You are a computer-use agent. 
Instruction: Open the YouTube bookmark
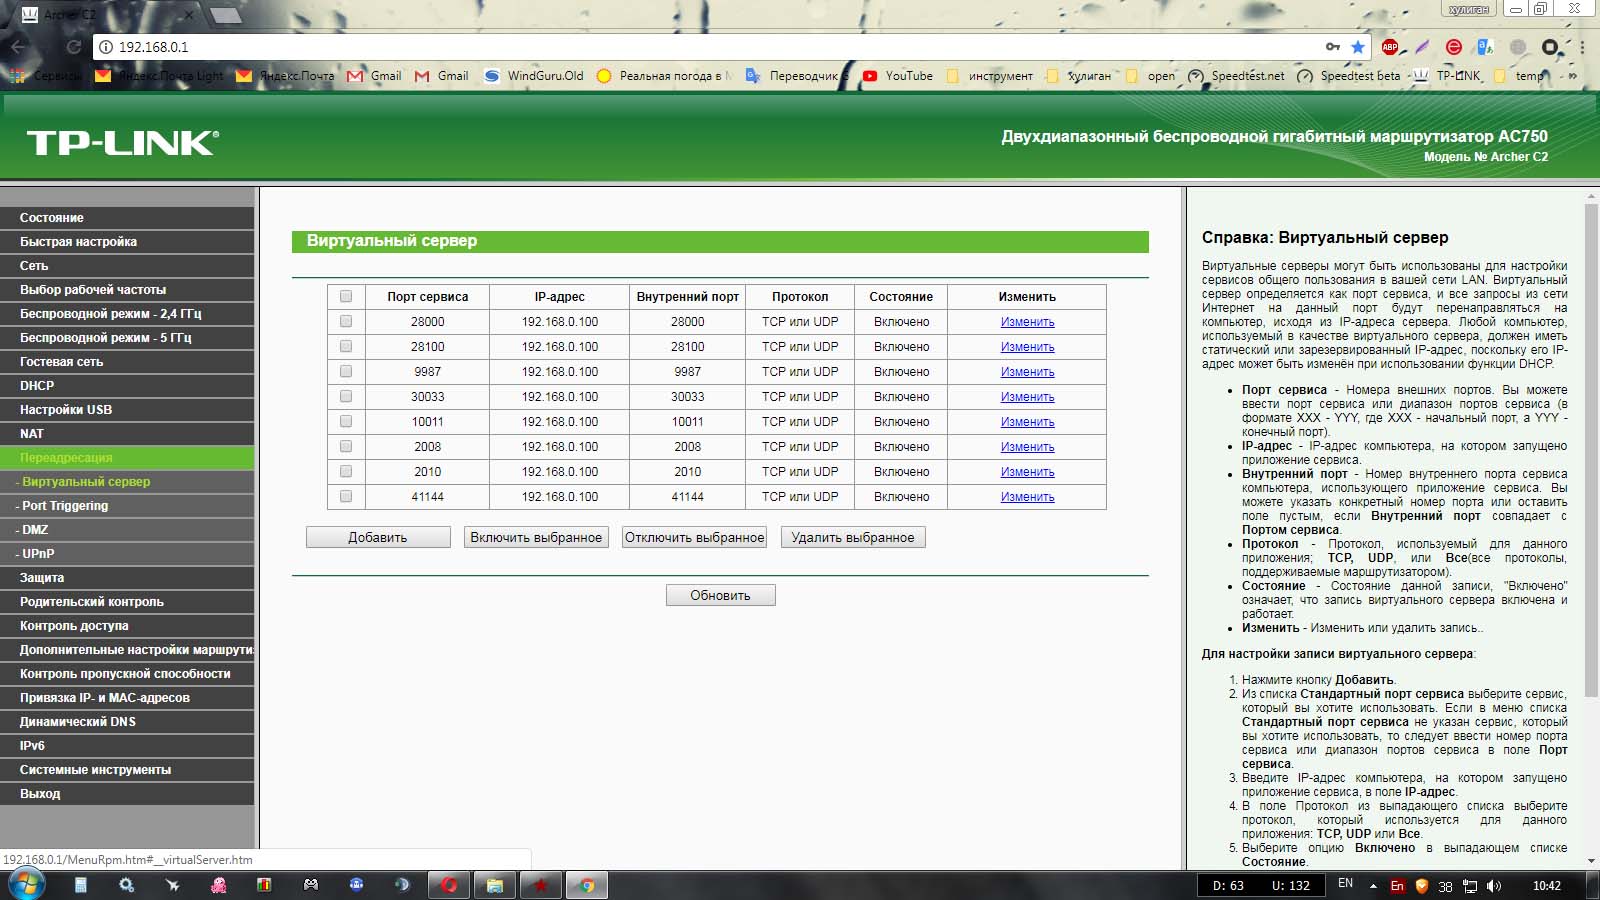tap(897, 76)
